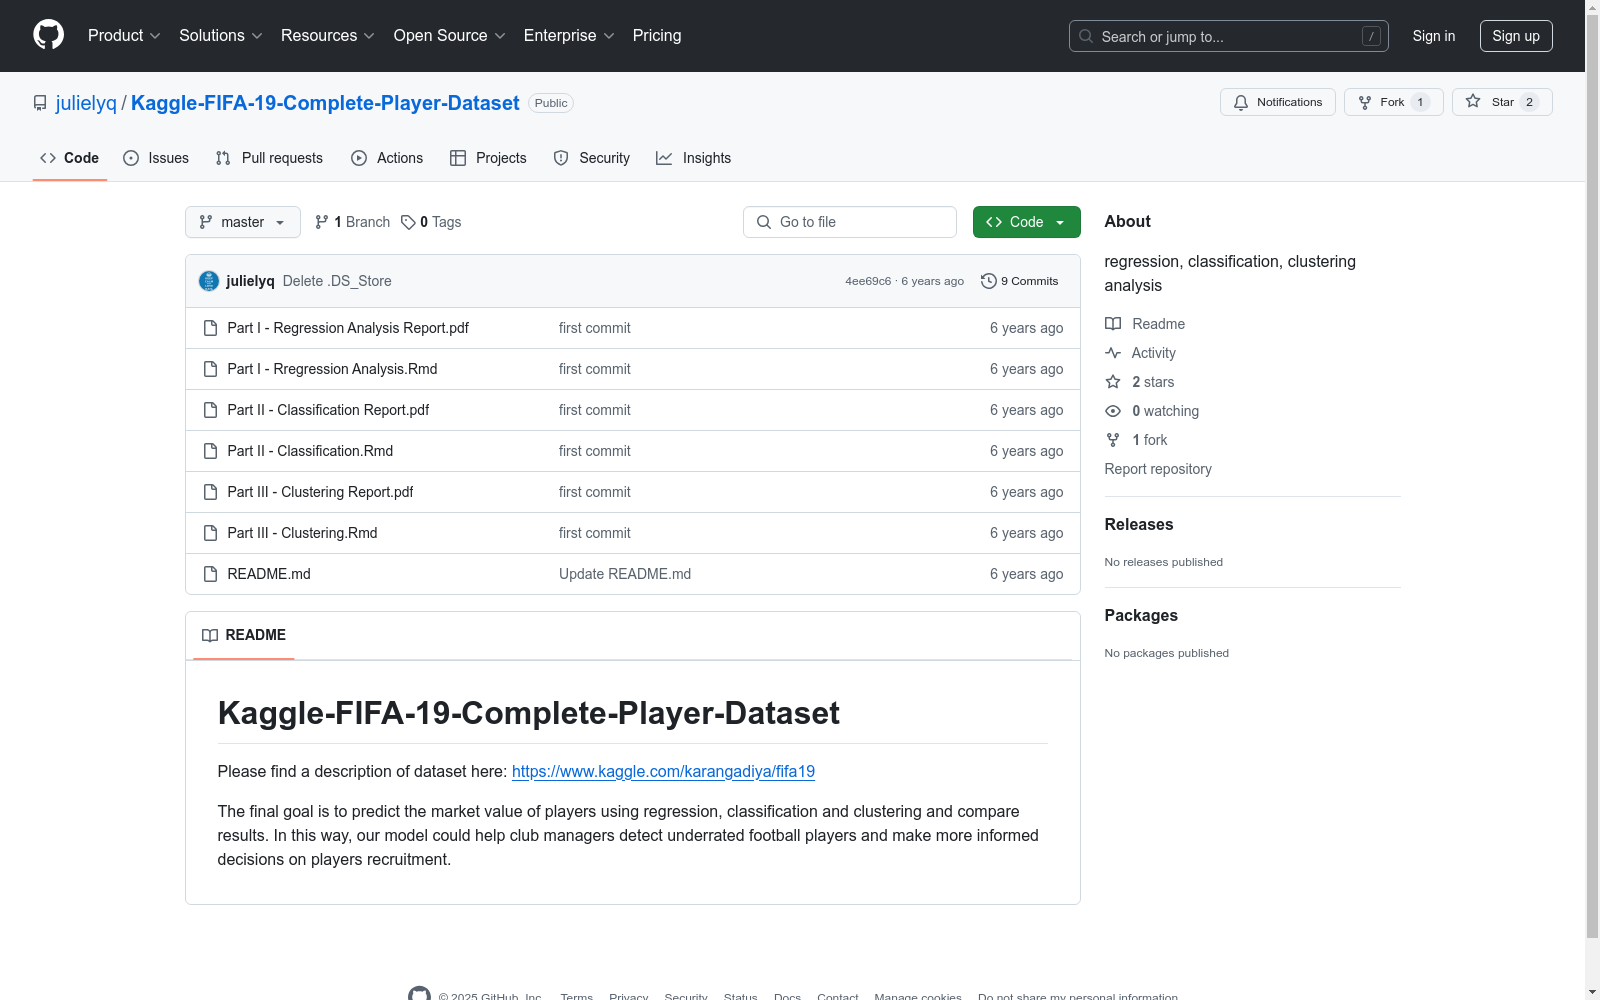
Task: Open the Pricing link
Action: click(657, 36)
